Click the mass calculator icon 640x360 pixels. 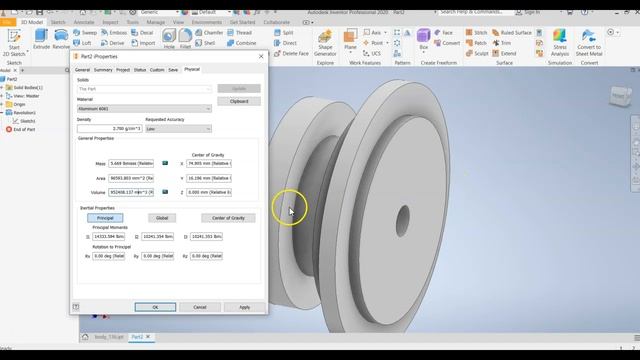tap(165, 163)
